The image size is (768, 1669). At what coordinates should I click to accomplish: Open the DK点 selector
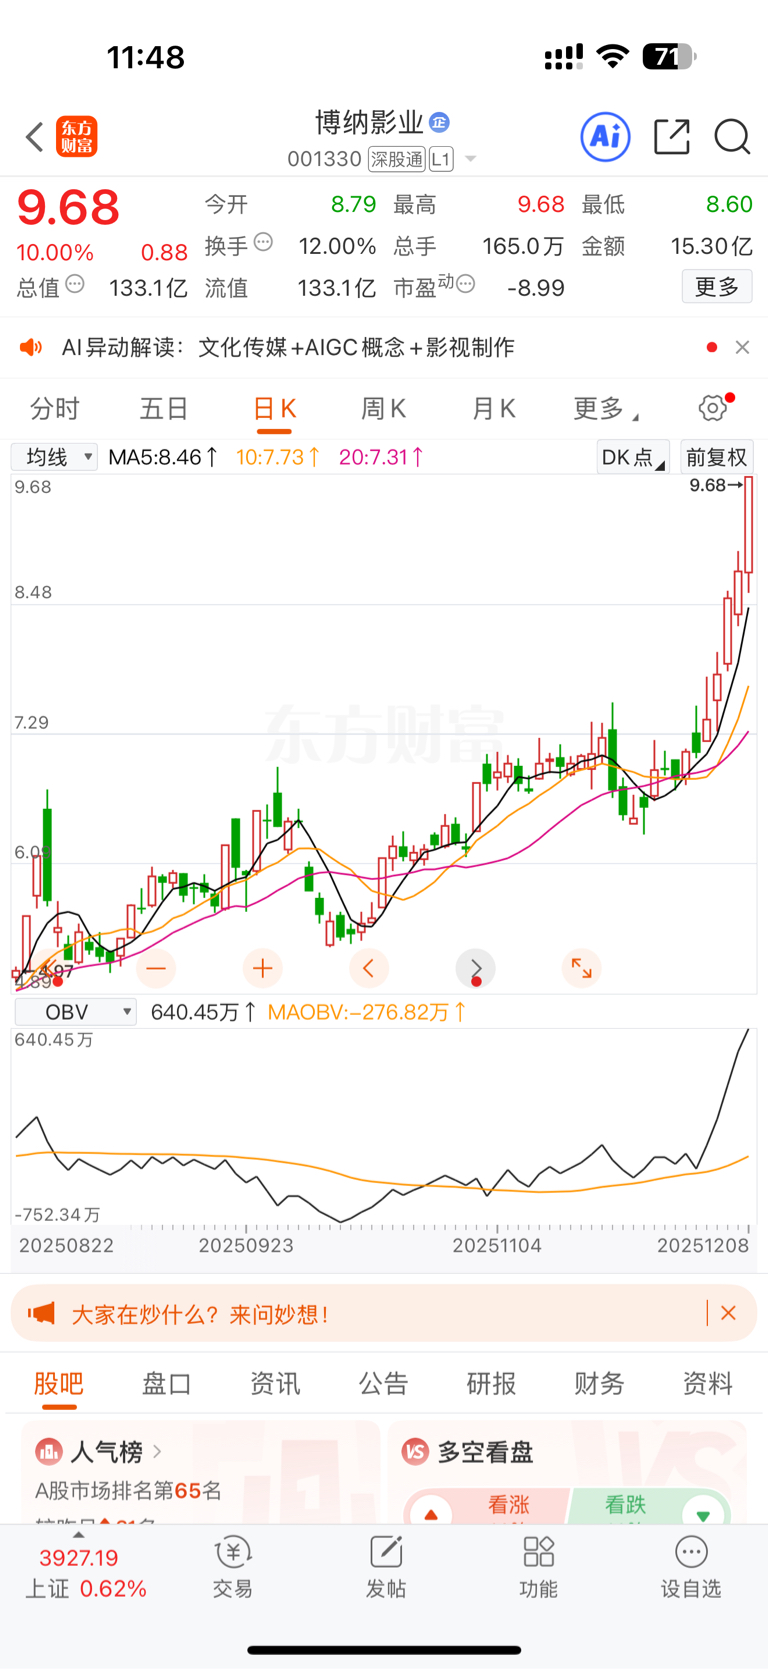pos(632,457)
